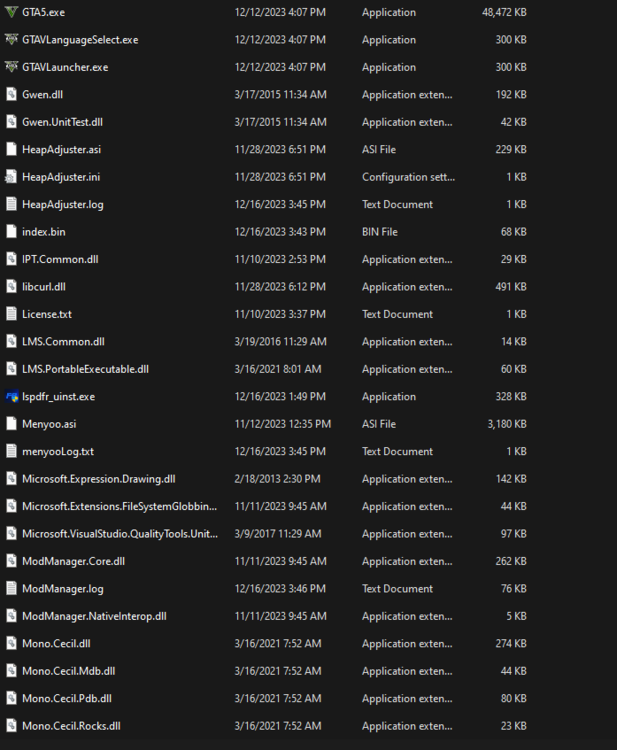The height and width of the screenshot is (750, 617).
Task: Click the ModManager.Core.dll file icon
Action: click(11, 561)
